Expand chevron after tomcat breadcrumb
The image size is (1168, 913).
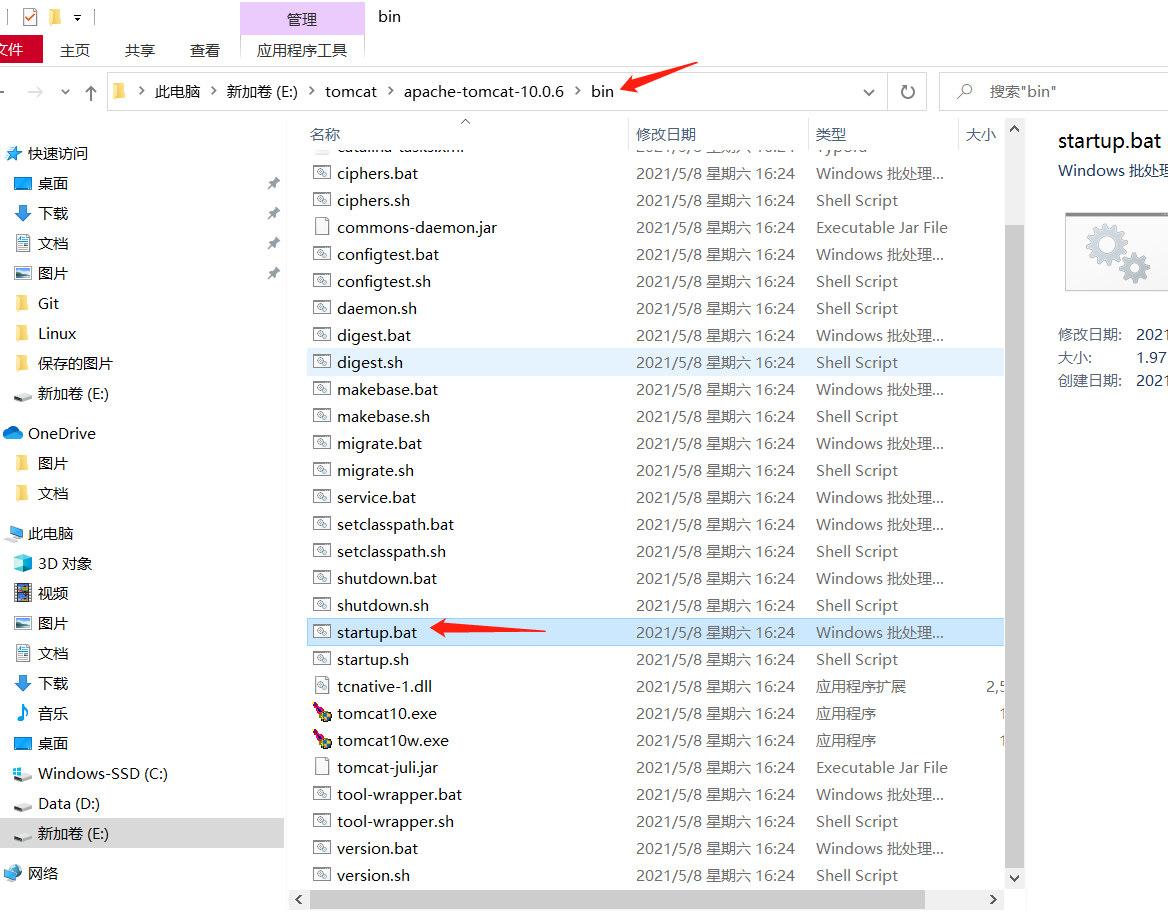pyautogui.click(x=390, y=91)
